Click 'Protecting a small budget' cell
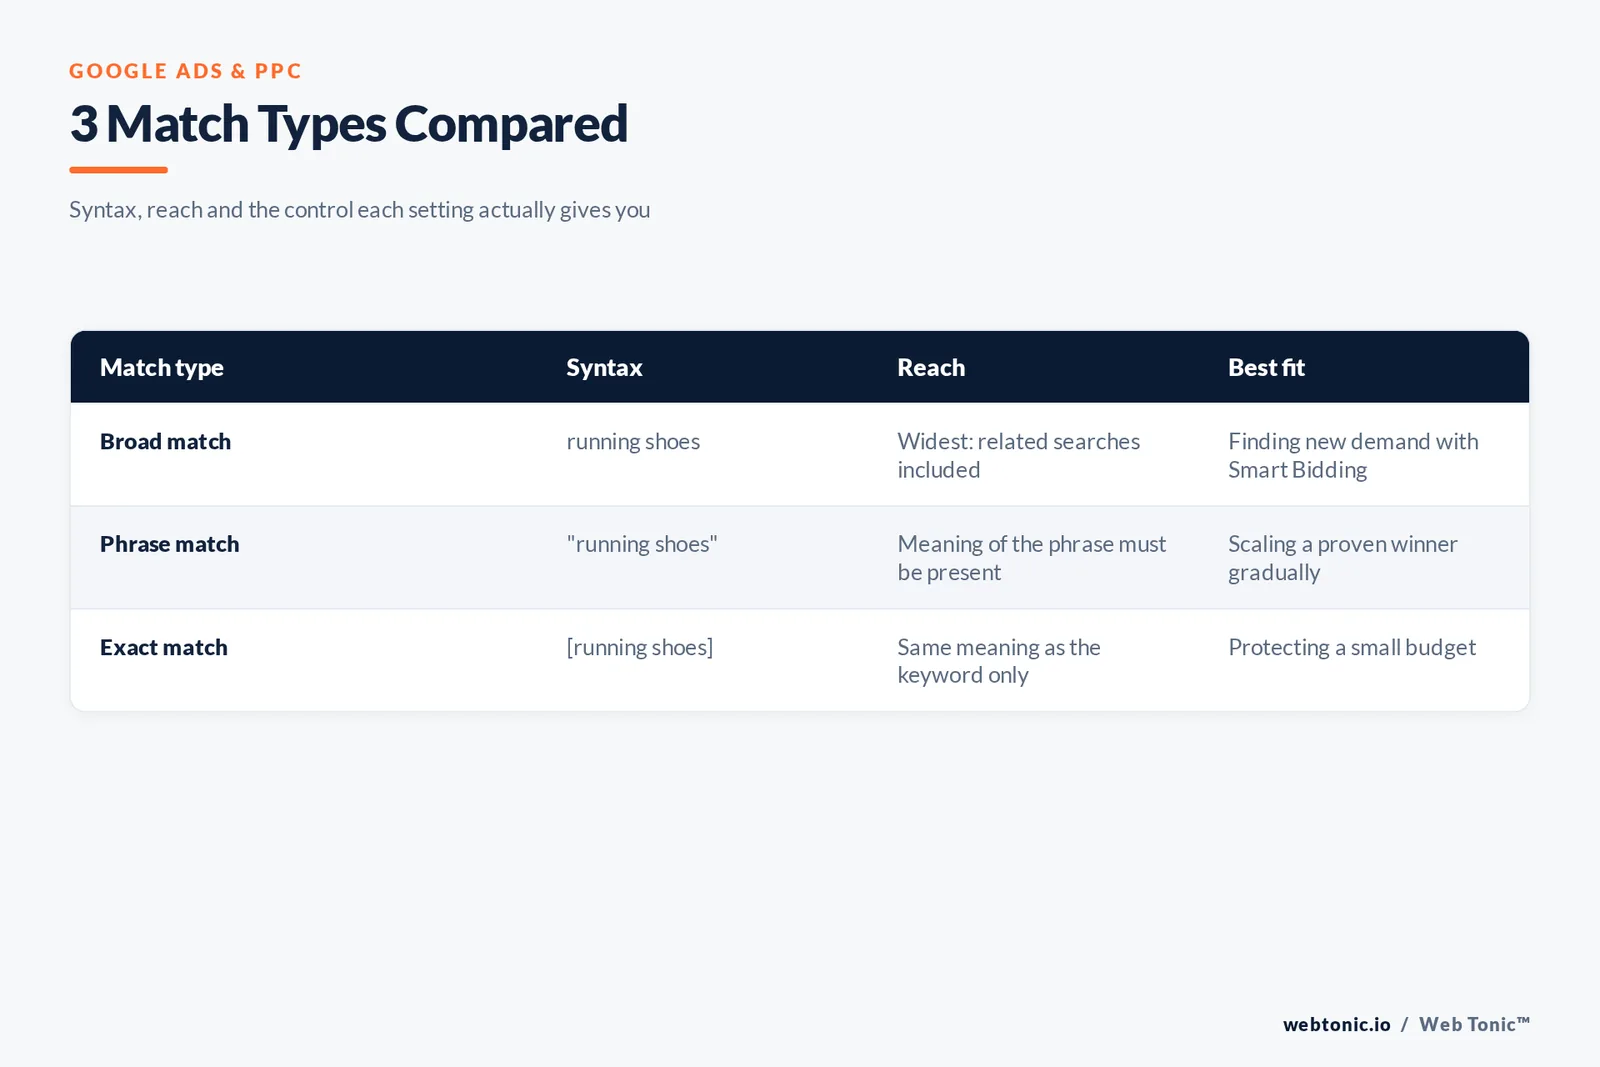Screen dimensions: 1600x1067 click(x=1352, y=648)
